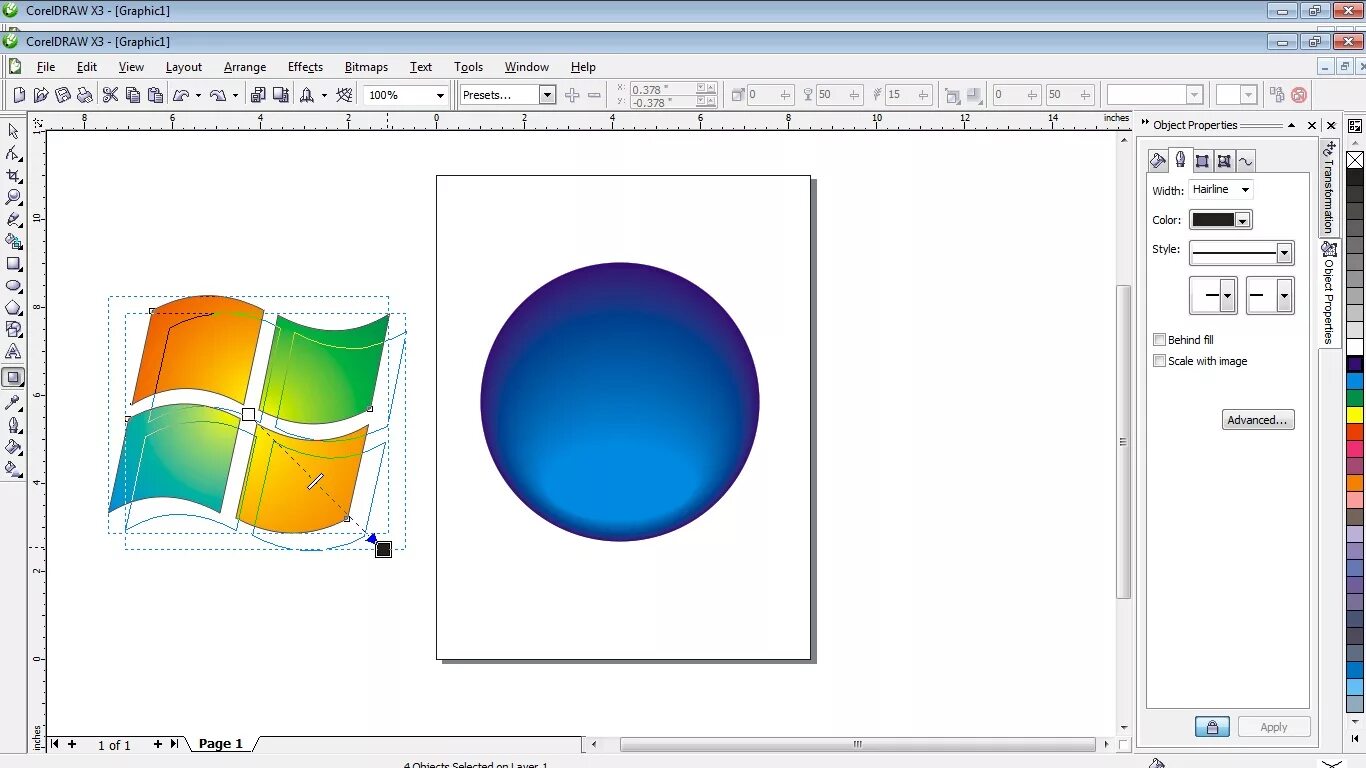Screen dimensions: 1366x768
Task: Select the Basic Shapes tool
Action: (x=13, y=329)
